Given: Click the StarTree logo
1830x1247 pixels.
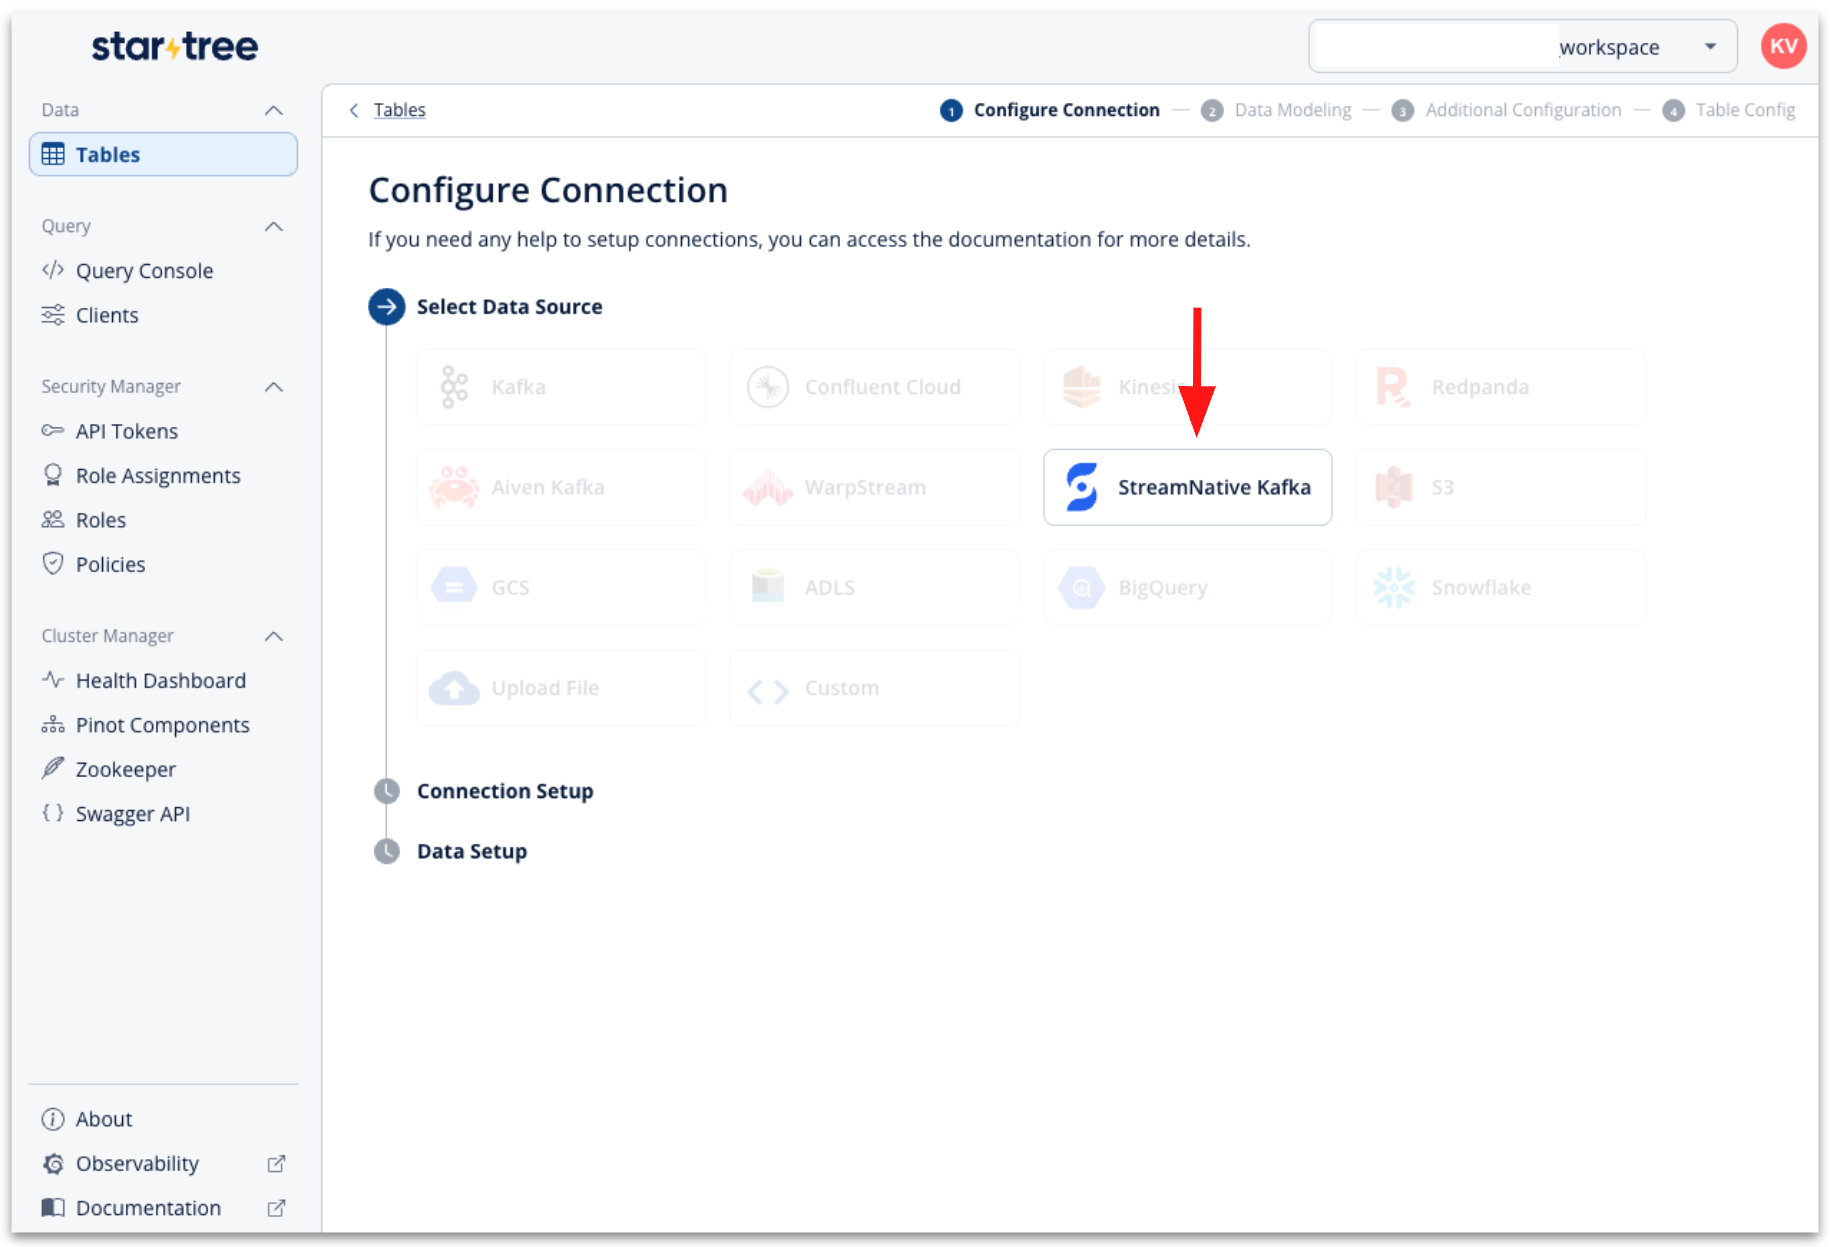Looking at the screenshot, I should coord(175,47).
